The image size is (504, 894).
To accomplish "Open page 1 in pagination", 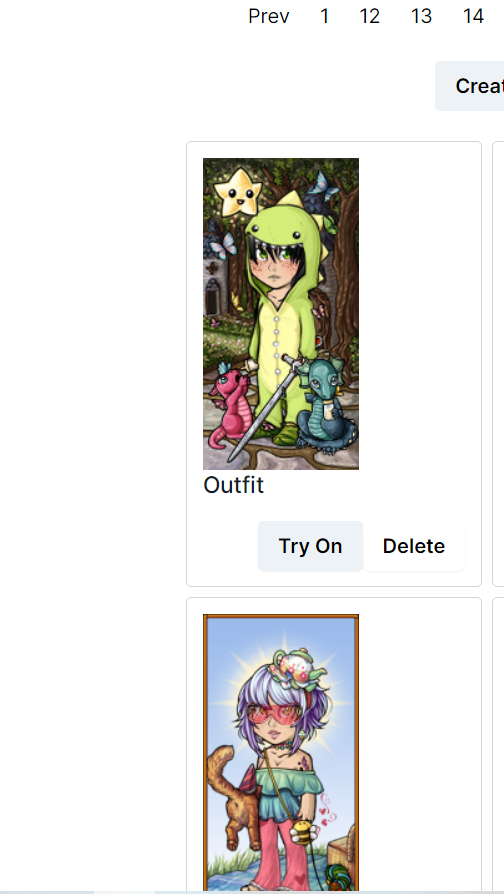I will [x=324, y=17].
